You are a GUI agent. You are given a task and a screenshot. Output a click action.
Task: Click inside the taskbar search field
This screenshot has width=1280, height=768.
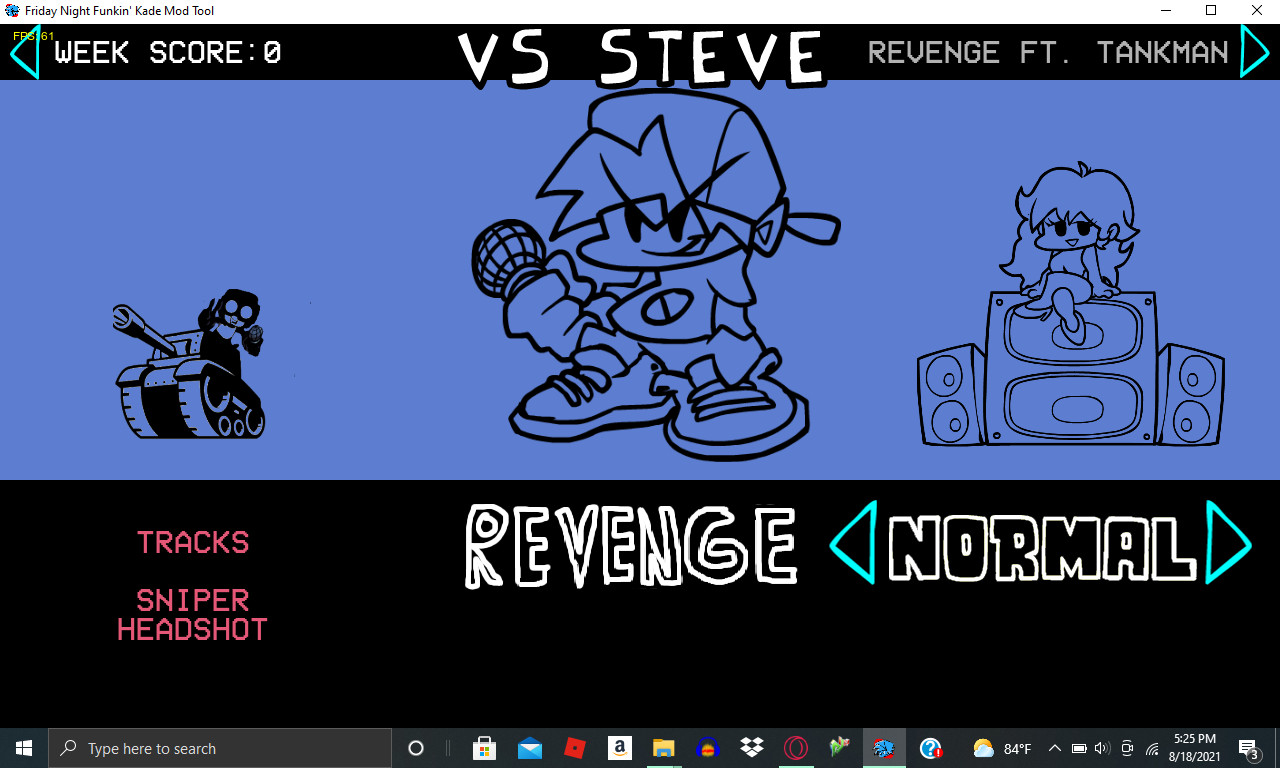coord(220,748)
